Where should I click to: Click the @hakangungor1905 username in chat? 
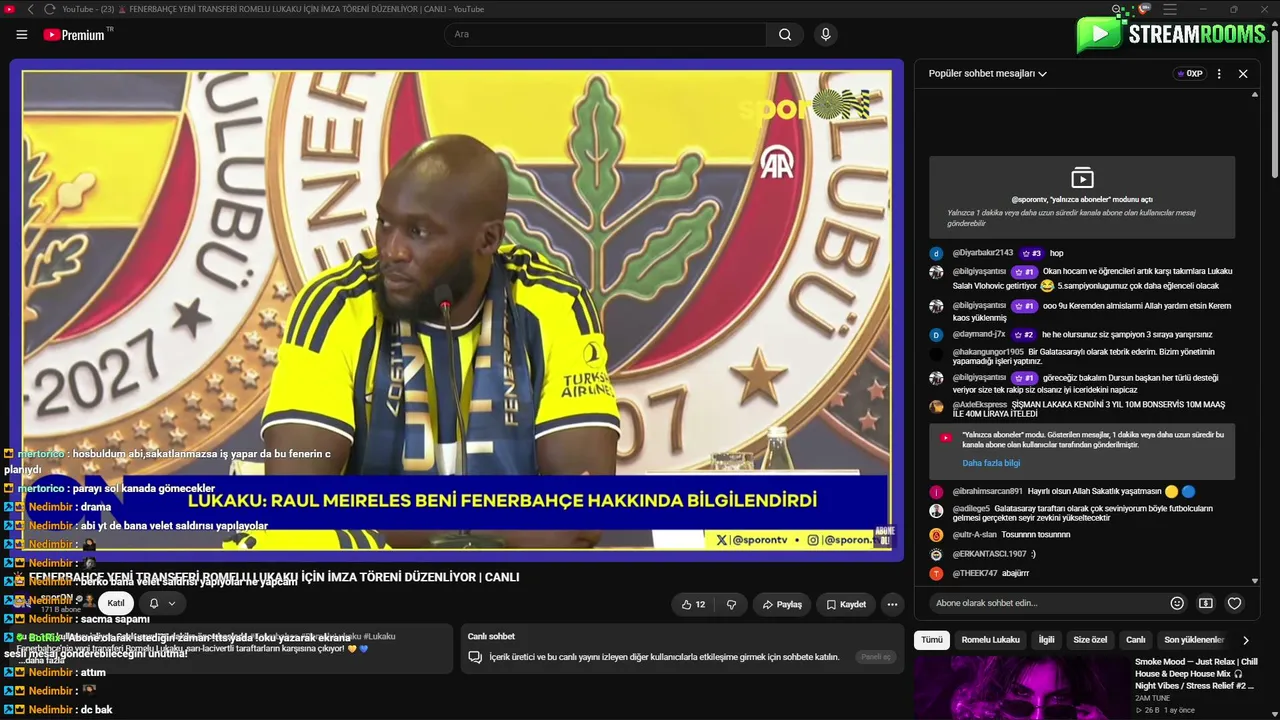(x=988, y=352)
